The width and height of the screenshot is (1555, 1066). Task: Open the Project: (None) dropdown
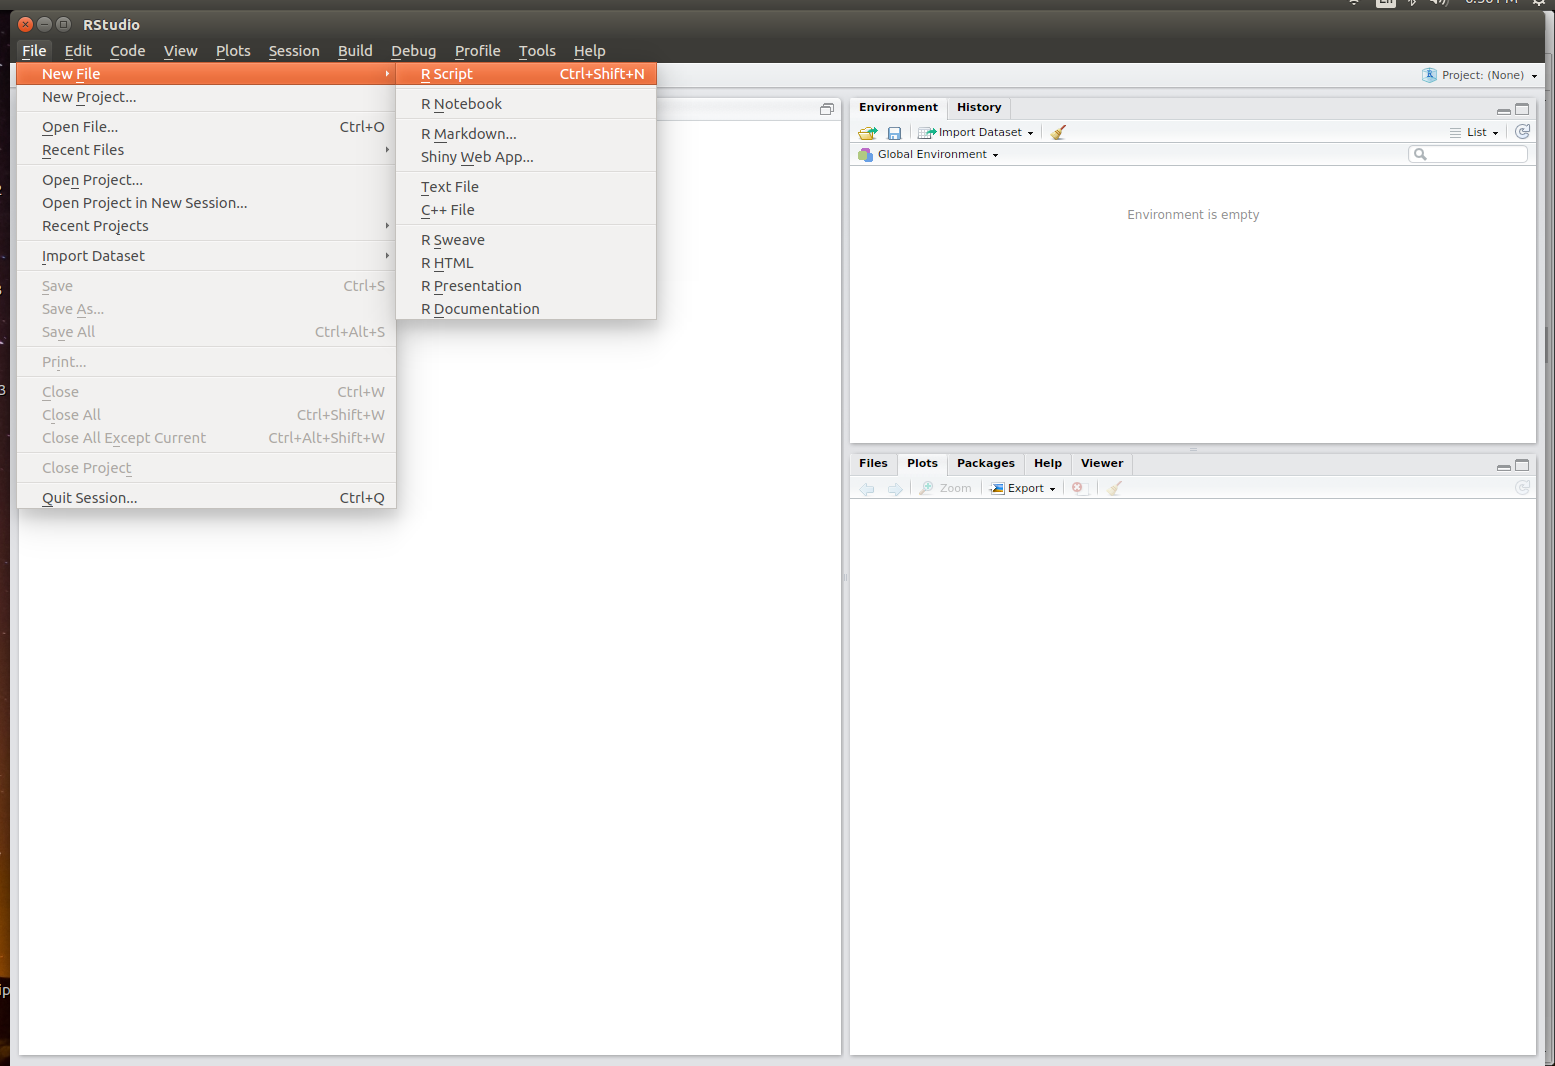pos(1480,75)
